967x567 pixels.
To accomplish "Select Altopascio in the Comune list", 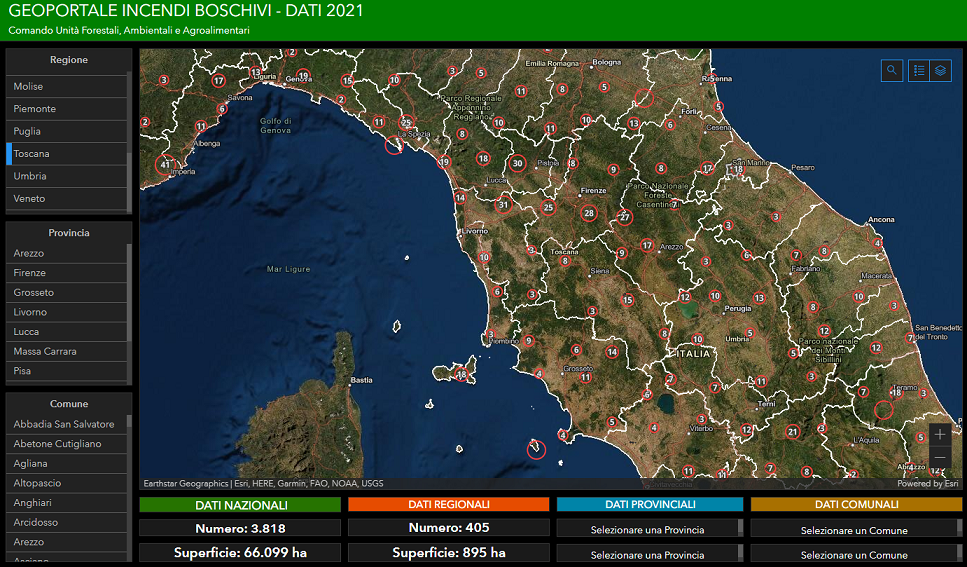I will 67,483.
